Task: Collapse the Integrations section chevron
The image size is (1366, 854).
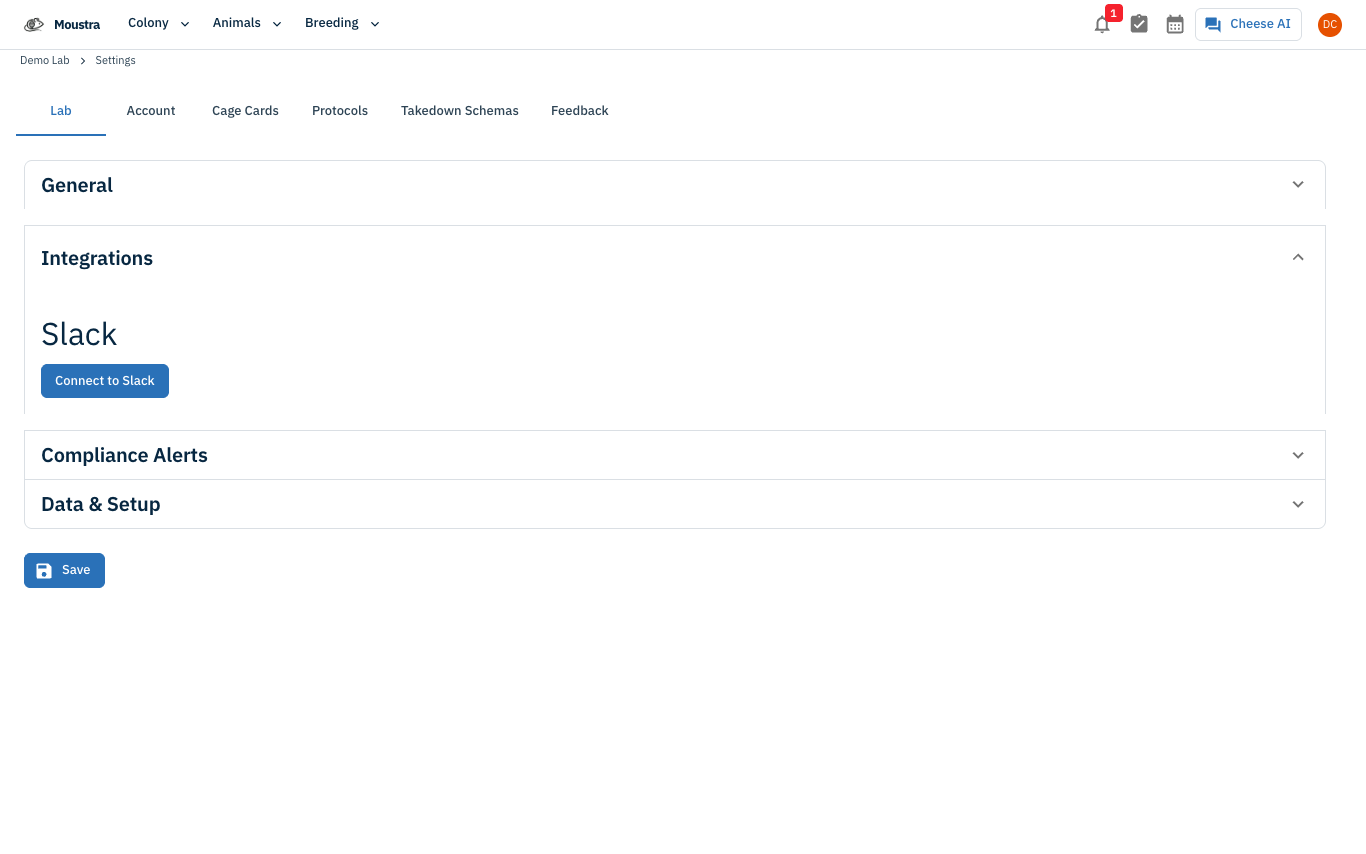Action: tap(1298, 258)
